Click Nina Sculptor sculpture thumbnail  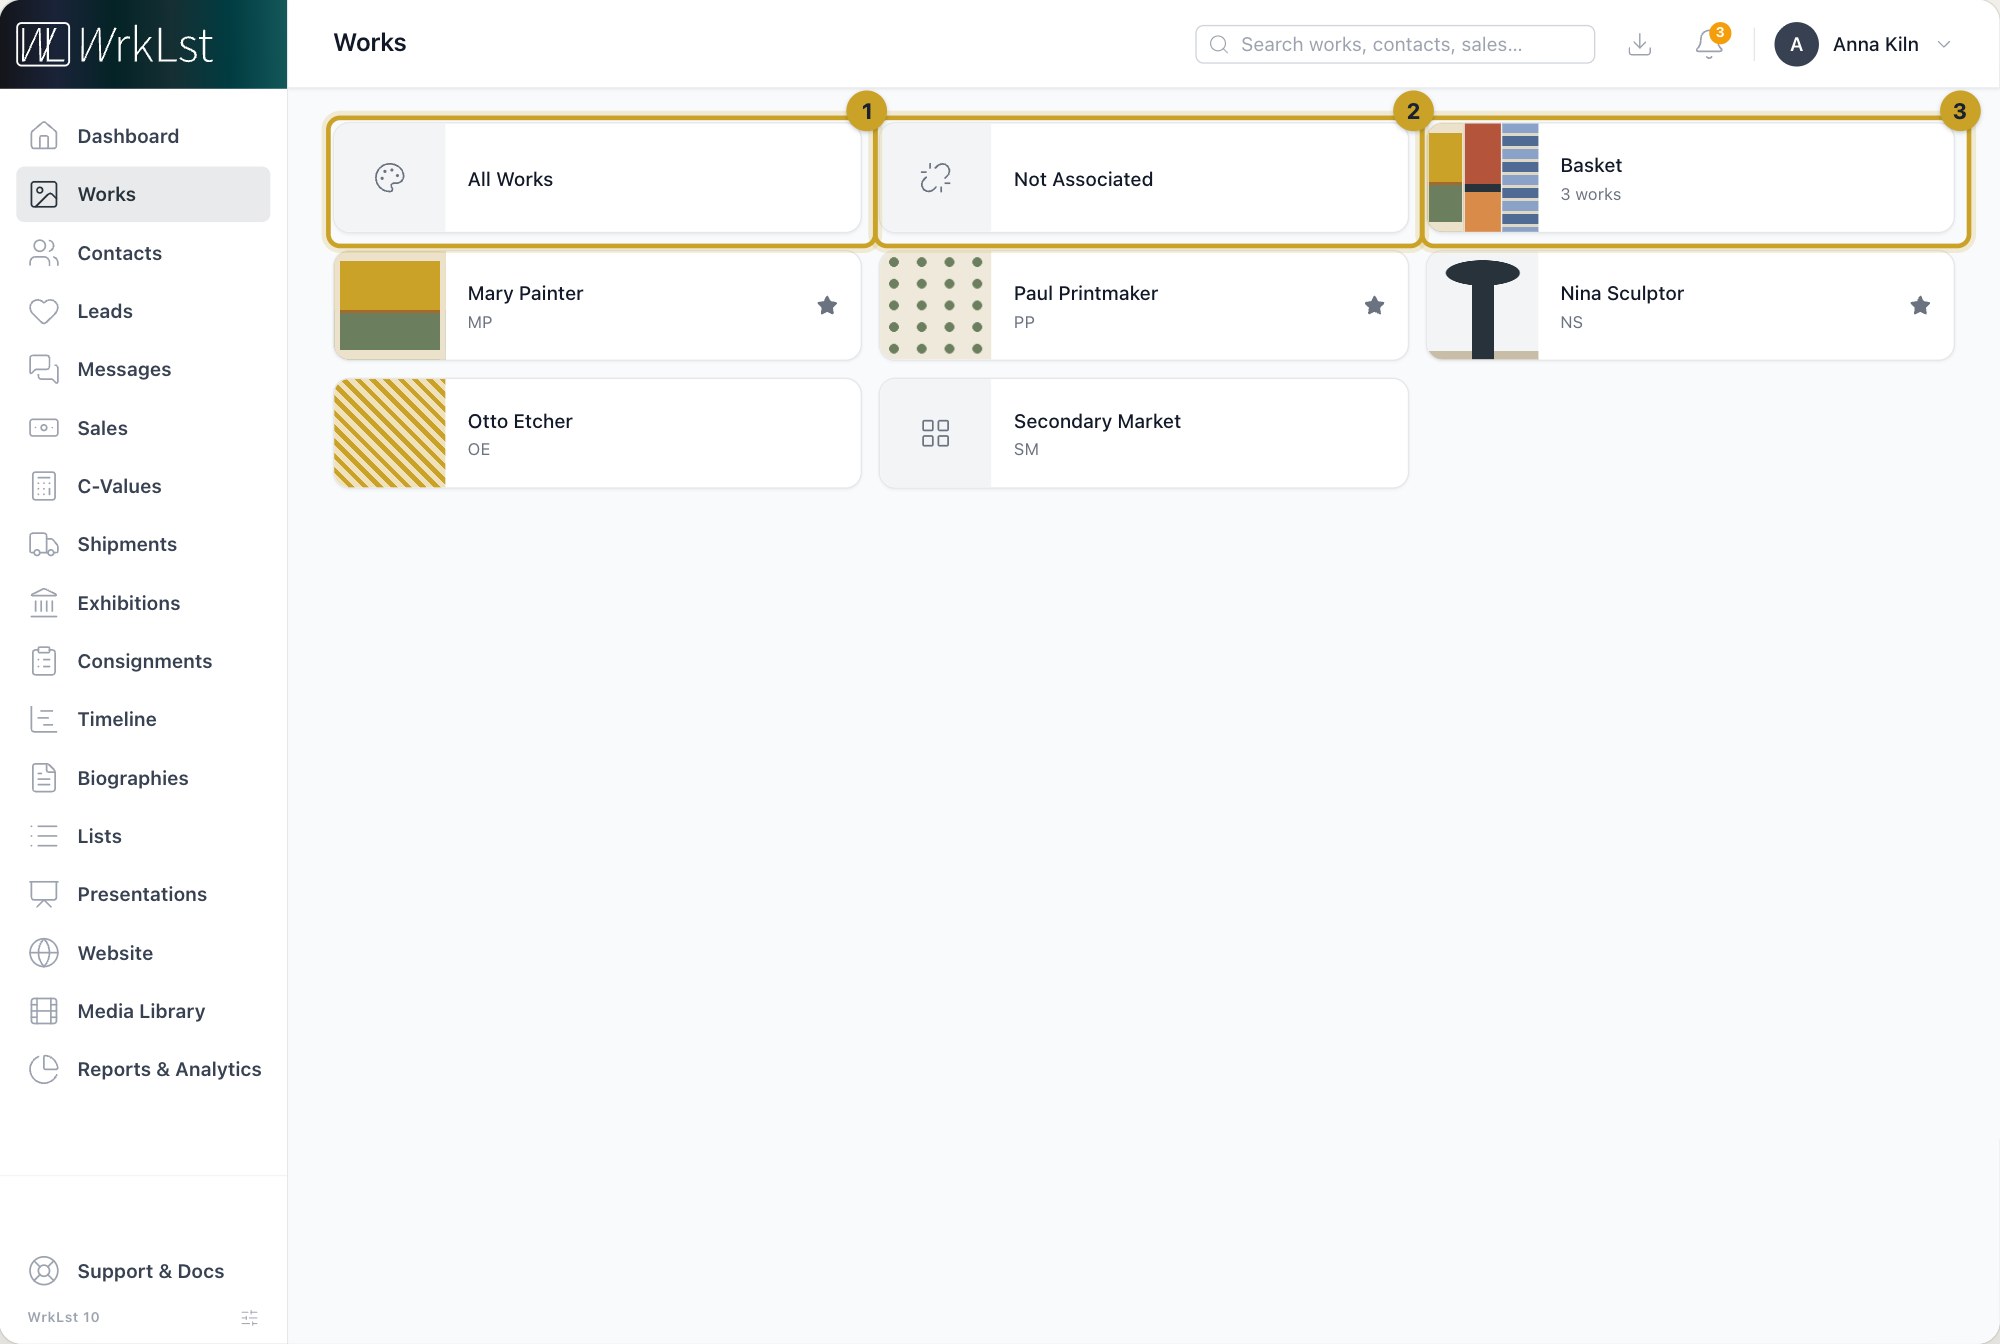[1483, 305]
